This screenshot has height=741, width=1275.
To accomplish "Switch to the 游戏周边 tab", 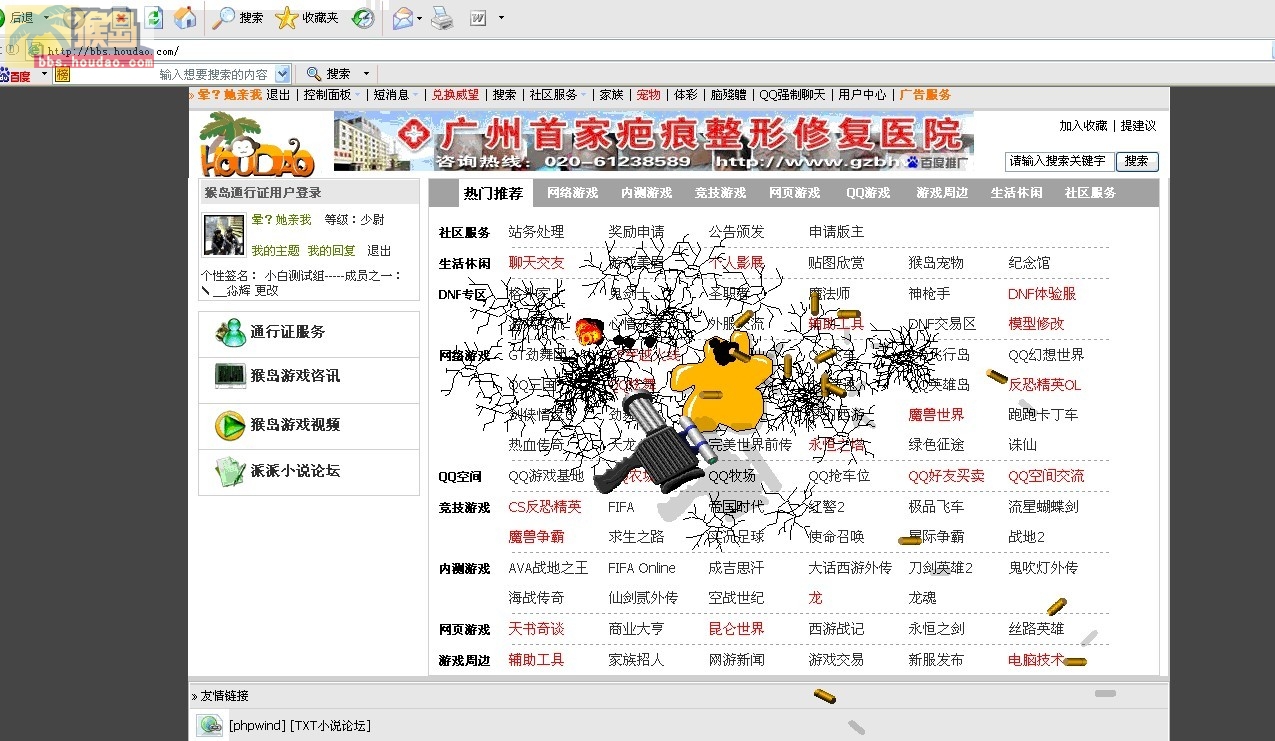I will click(x=942, y=193).
